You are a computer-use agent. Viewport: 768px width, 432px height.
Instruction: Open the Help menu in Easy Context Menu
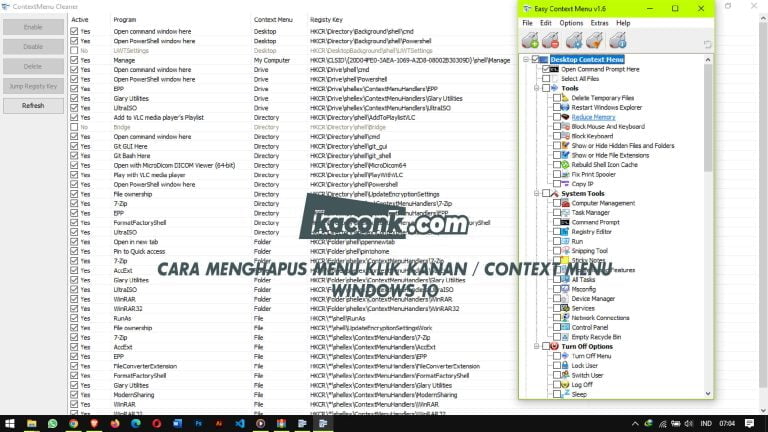pyautogui.click(x=623, y=23)
